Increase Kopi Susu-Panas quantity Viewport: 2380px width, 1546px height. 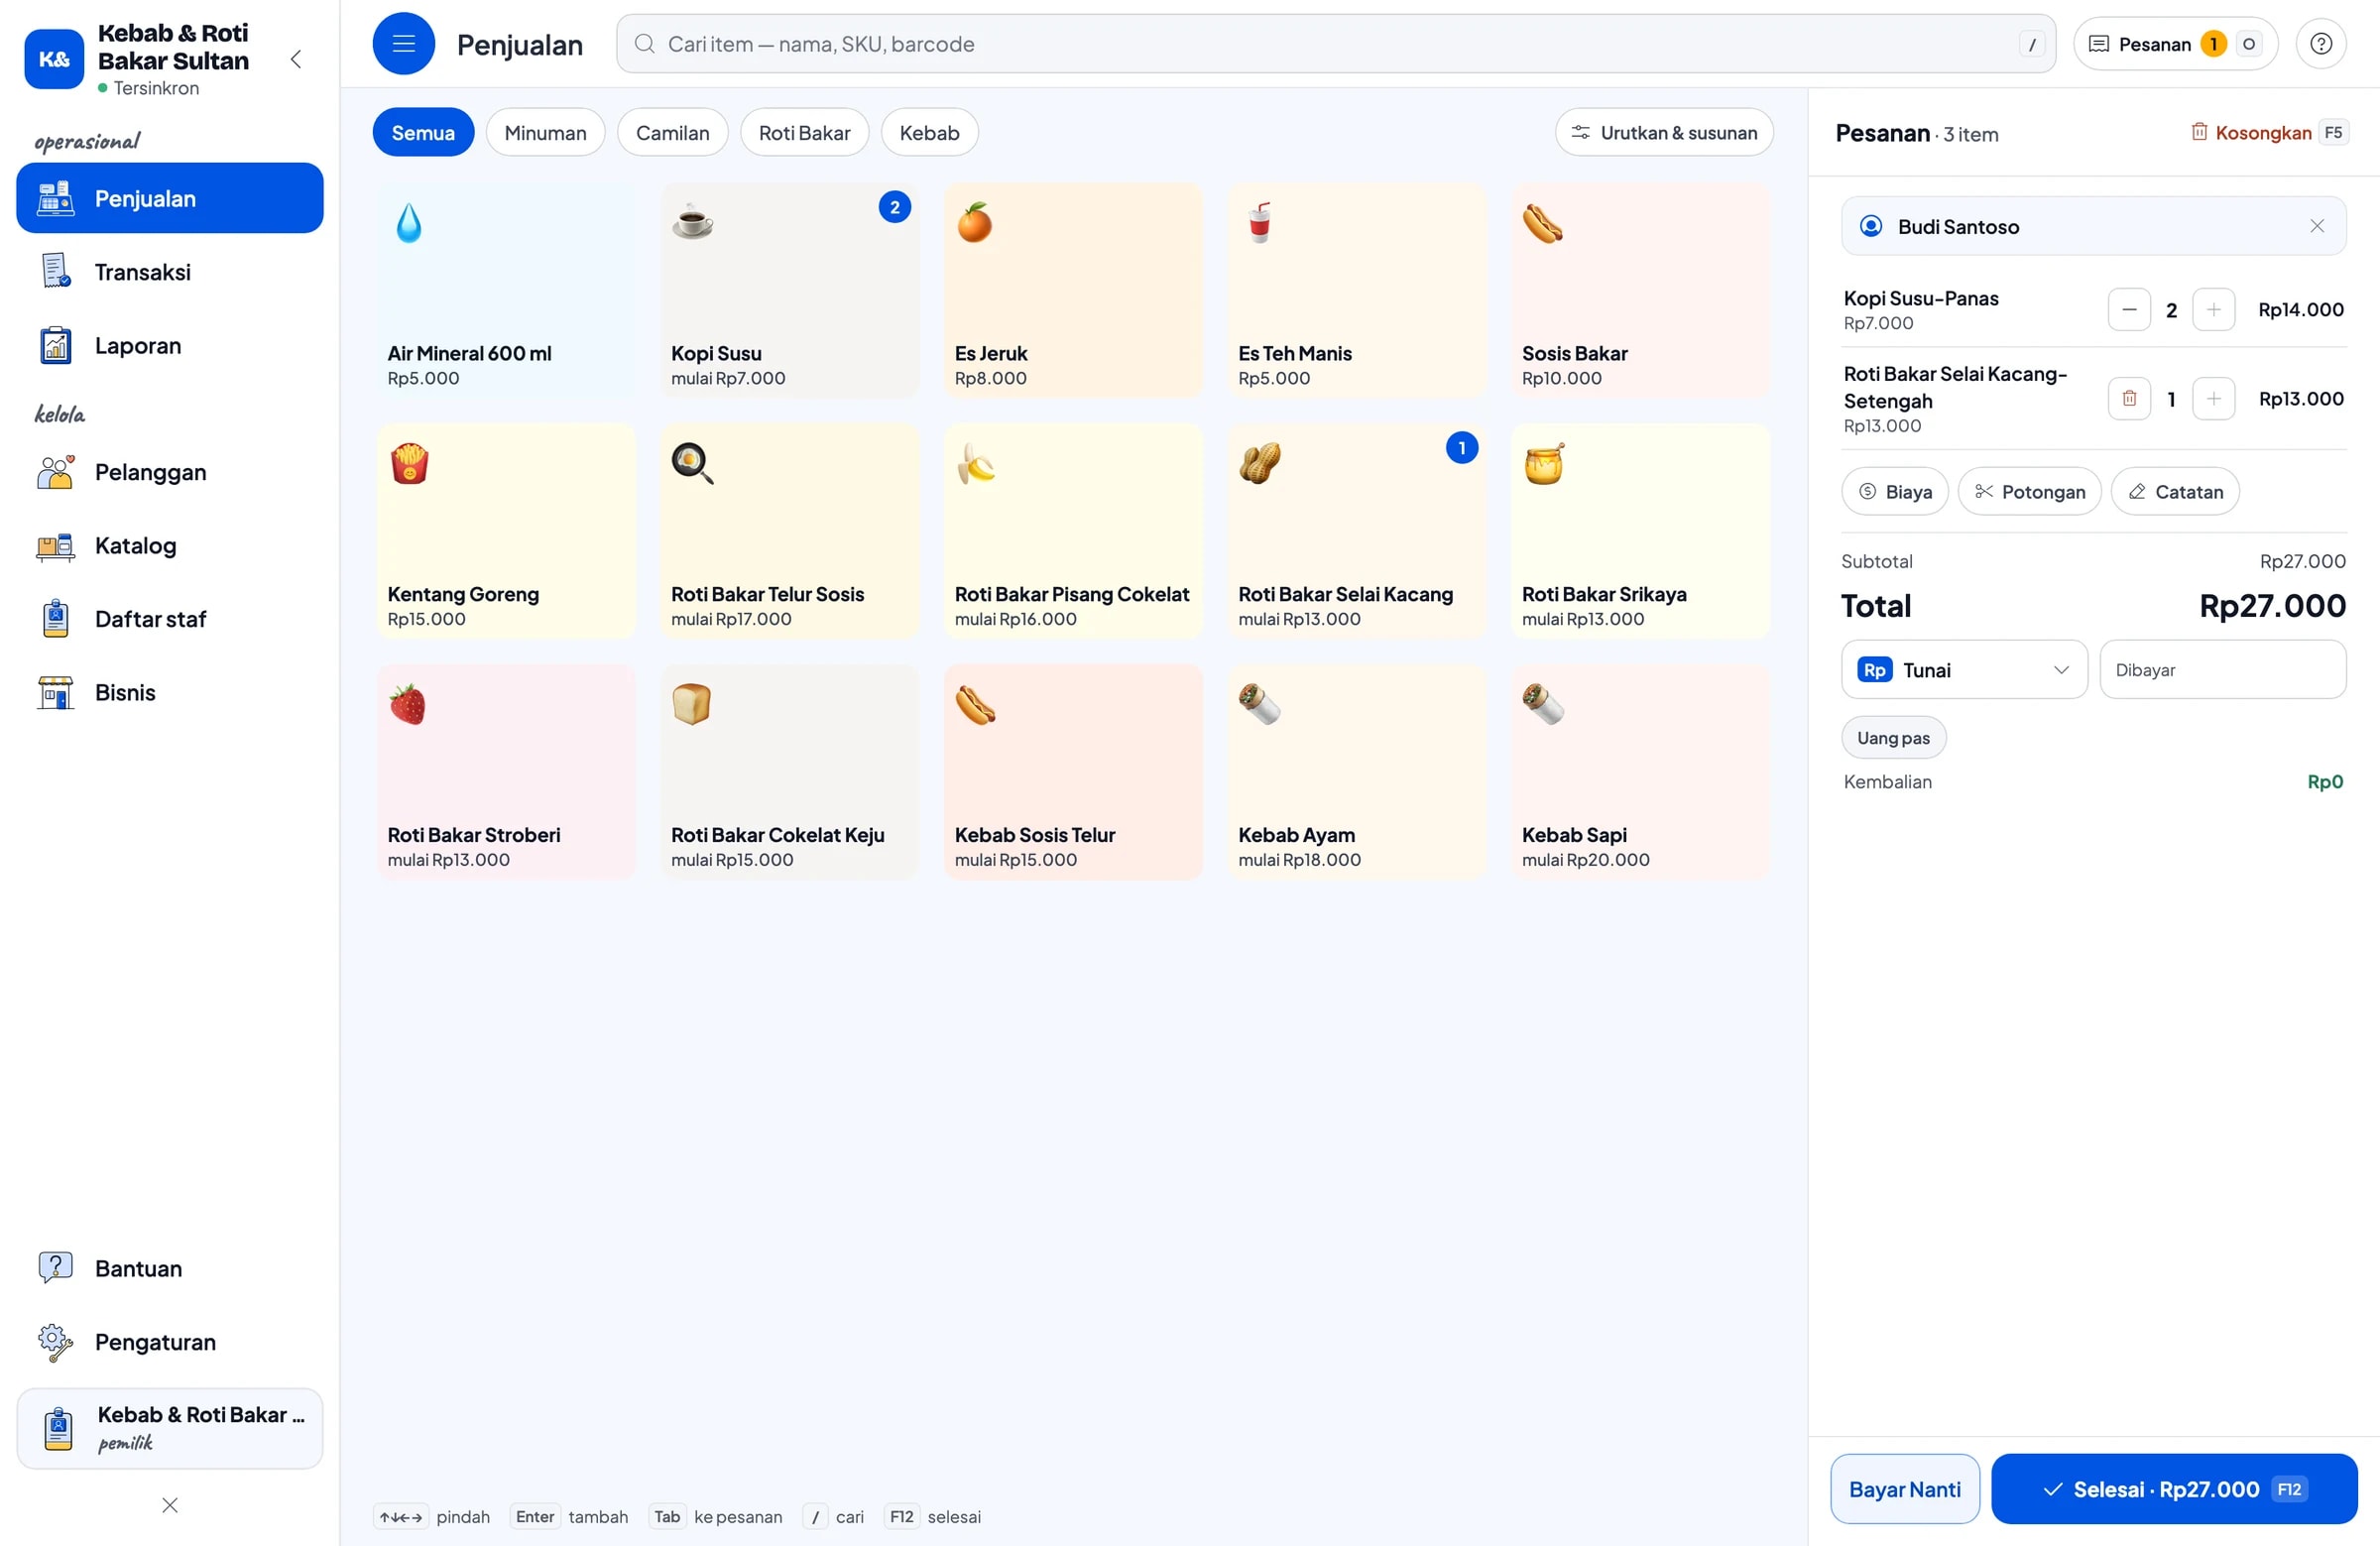click(x=2213, y=310)
